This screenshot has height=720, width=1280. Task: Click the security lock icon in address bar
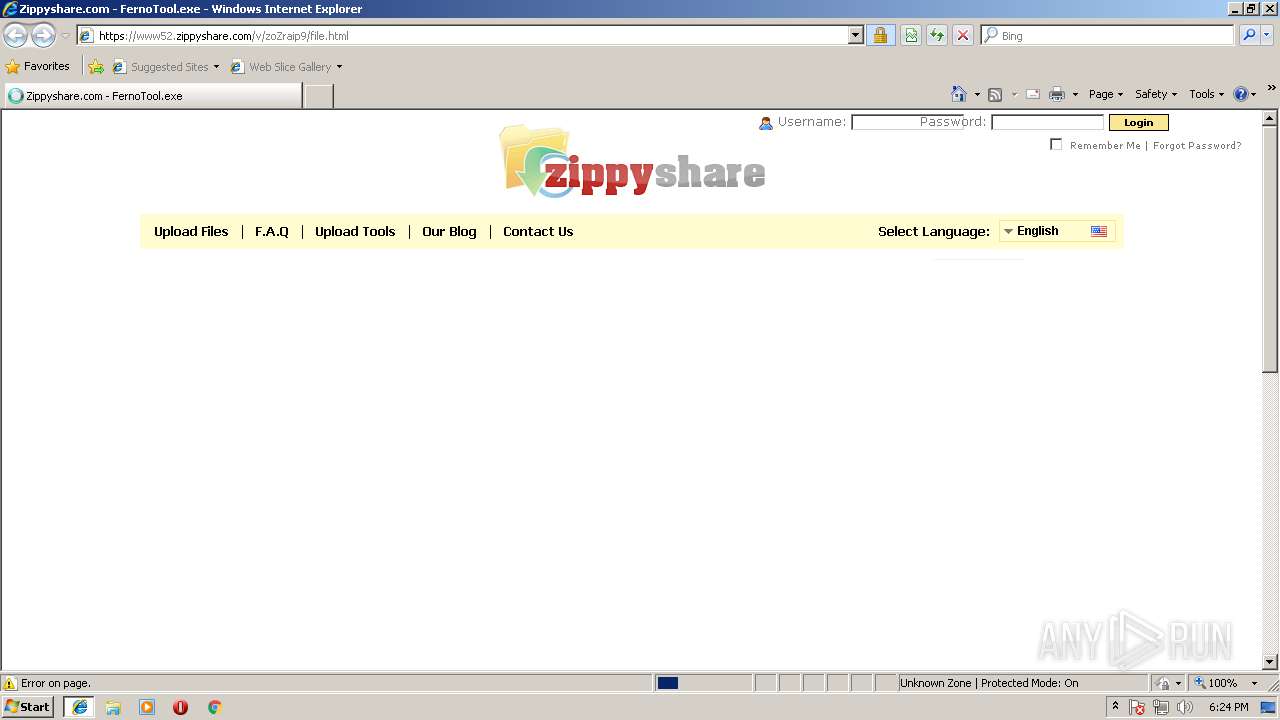pyautogui.click(x=880, y=36)
